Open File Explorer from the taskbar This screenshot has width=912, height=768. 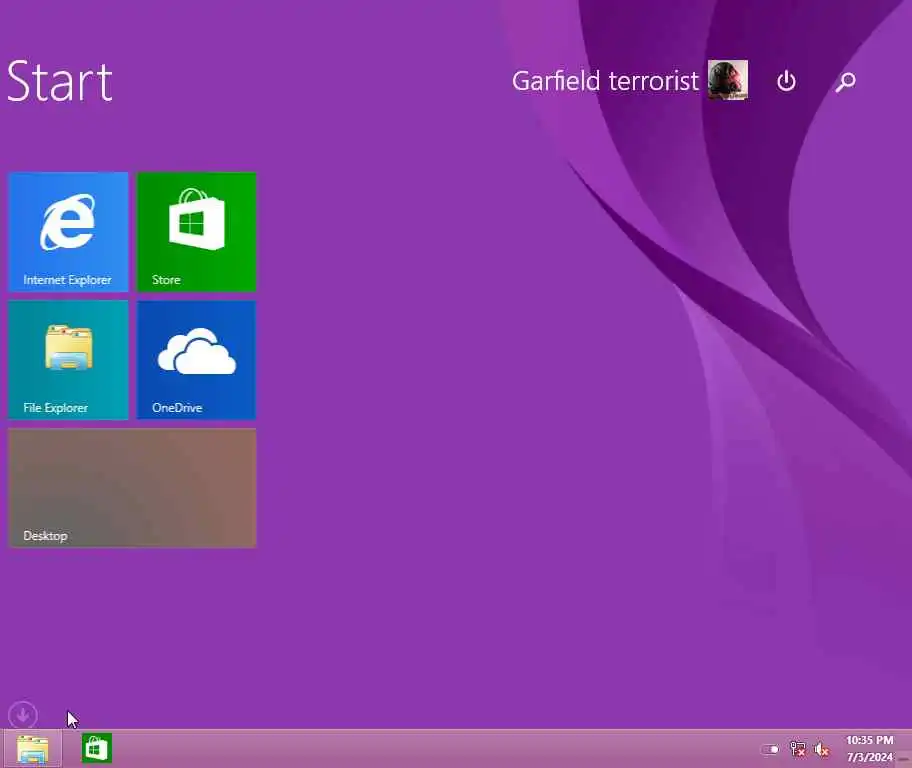33,749
